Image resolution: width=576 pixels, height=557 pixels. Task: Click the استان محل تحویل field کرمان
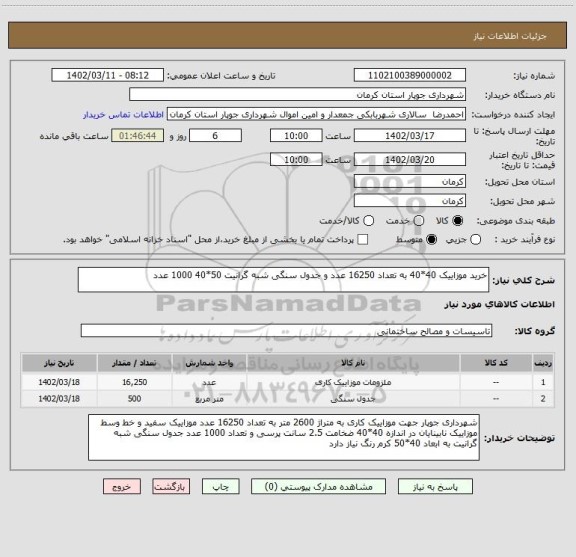pos(410,182)
